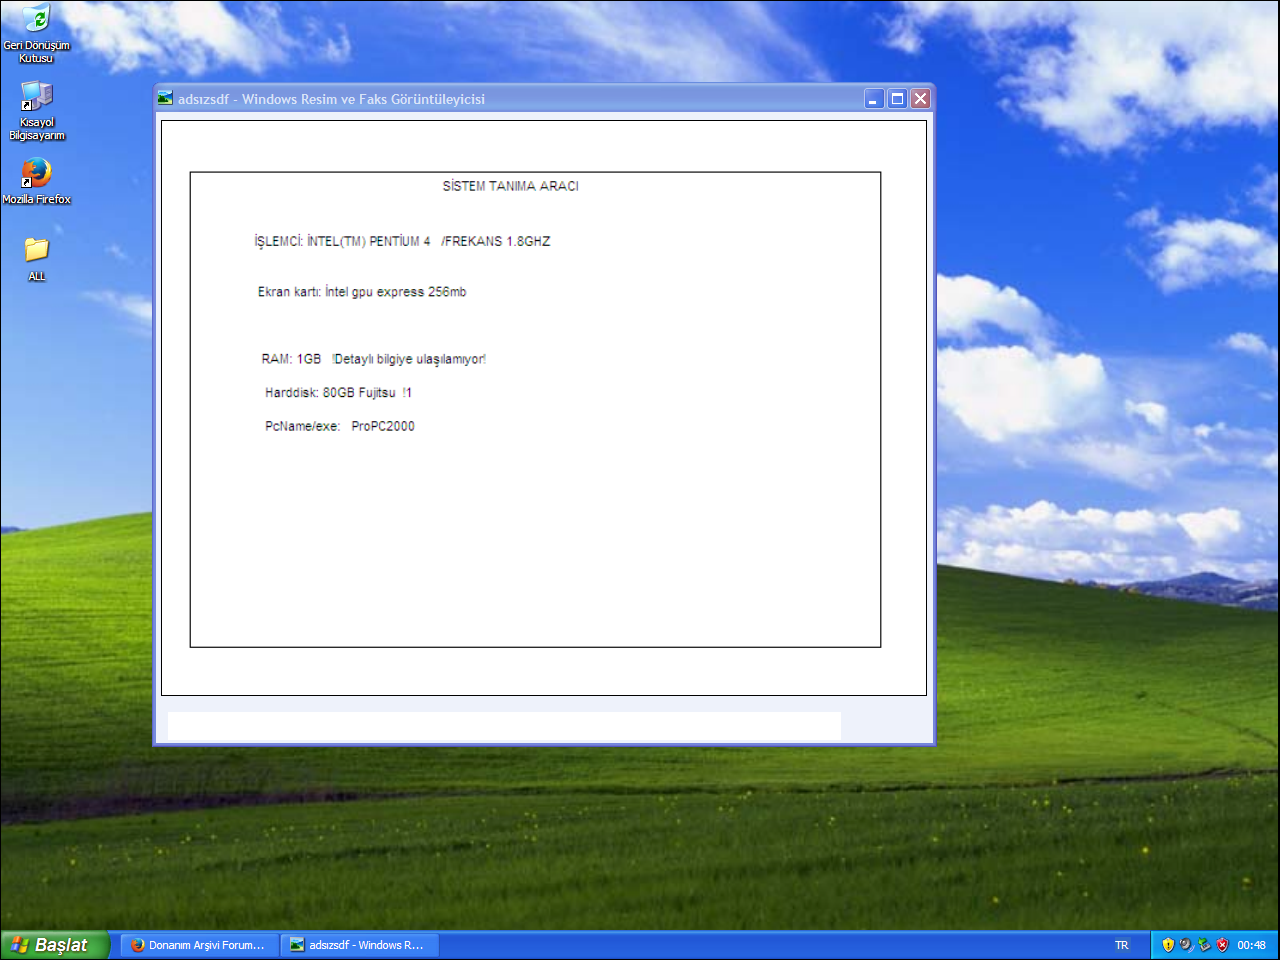Minimize the adsızsdf viewer window

point(874,98)
